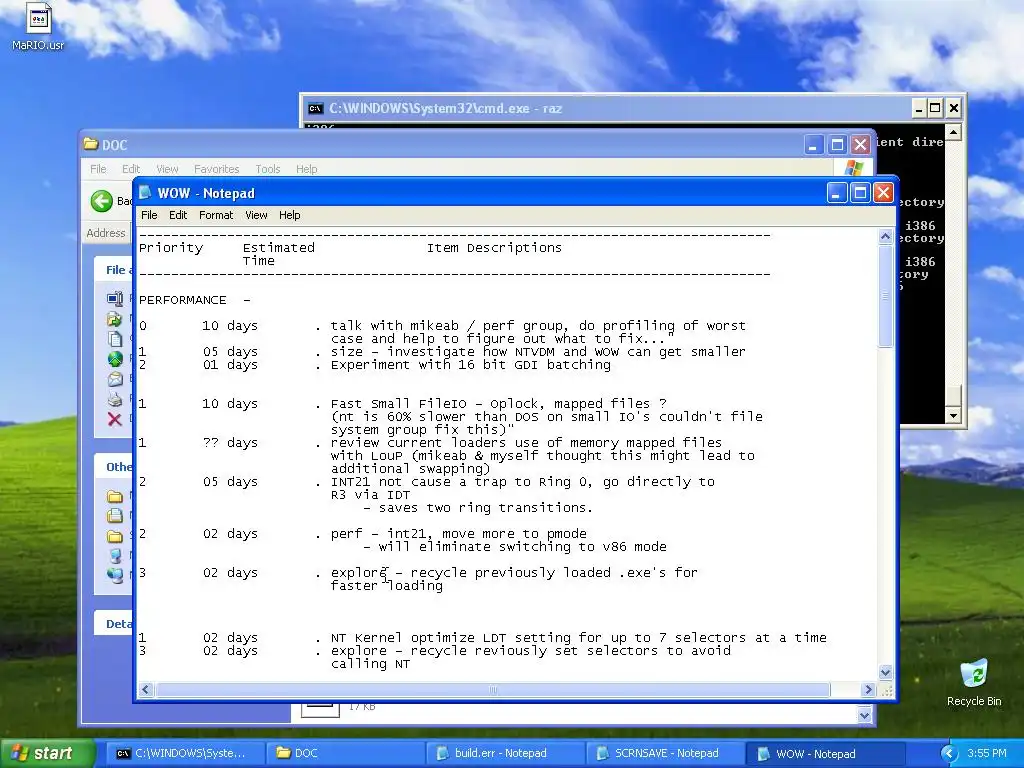Click the Notepad icon in WOW title bar
Screen dimensions: 1024x768
tap(146, 193)
